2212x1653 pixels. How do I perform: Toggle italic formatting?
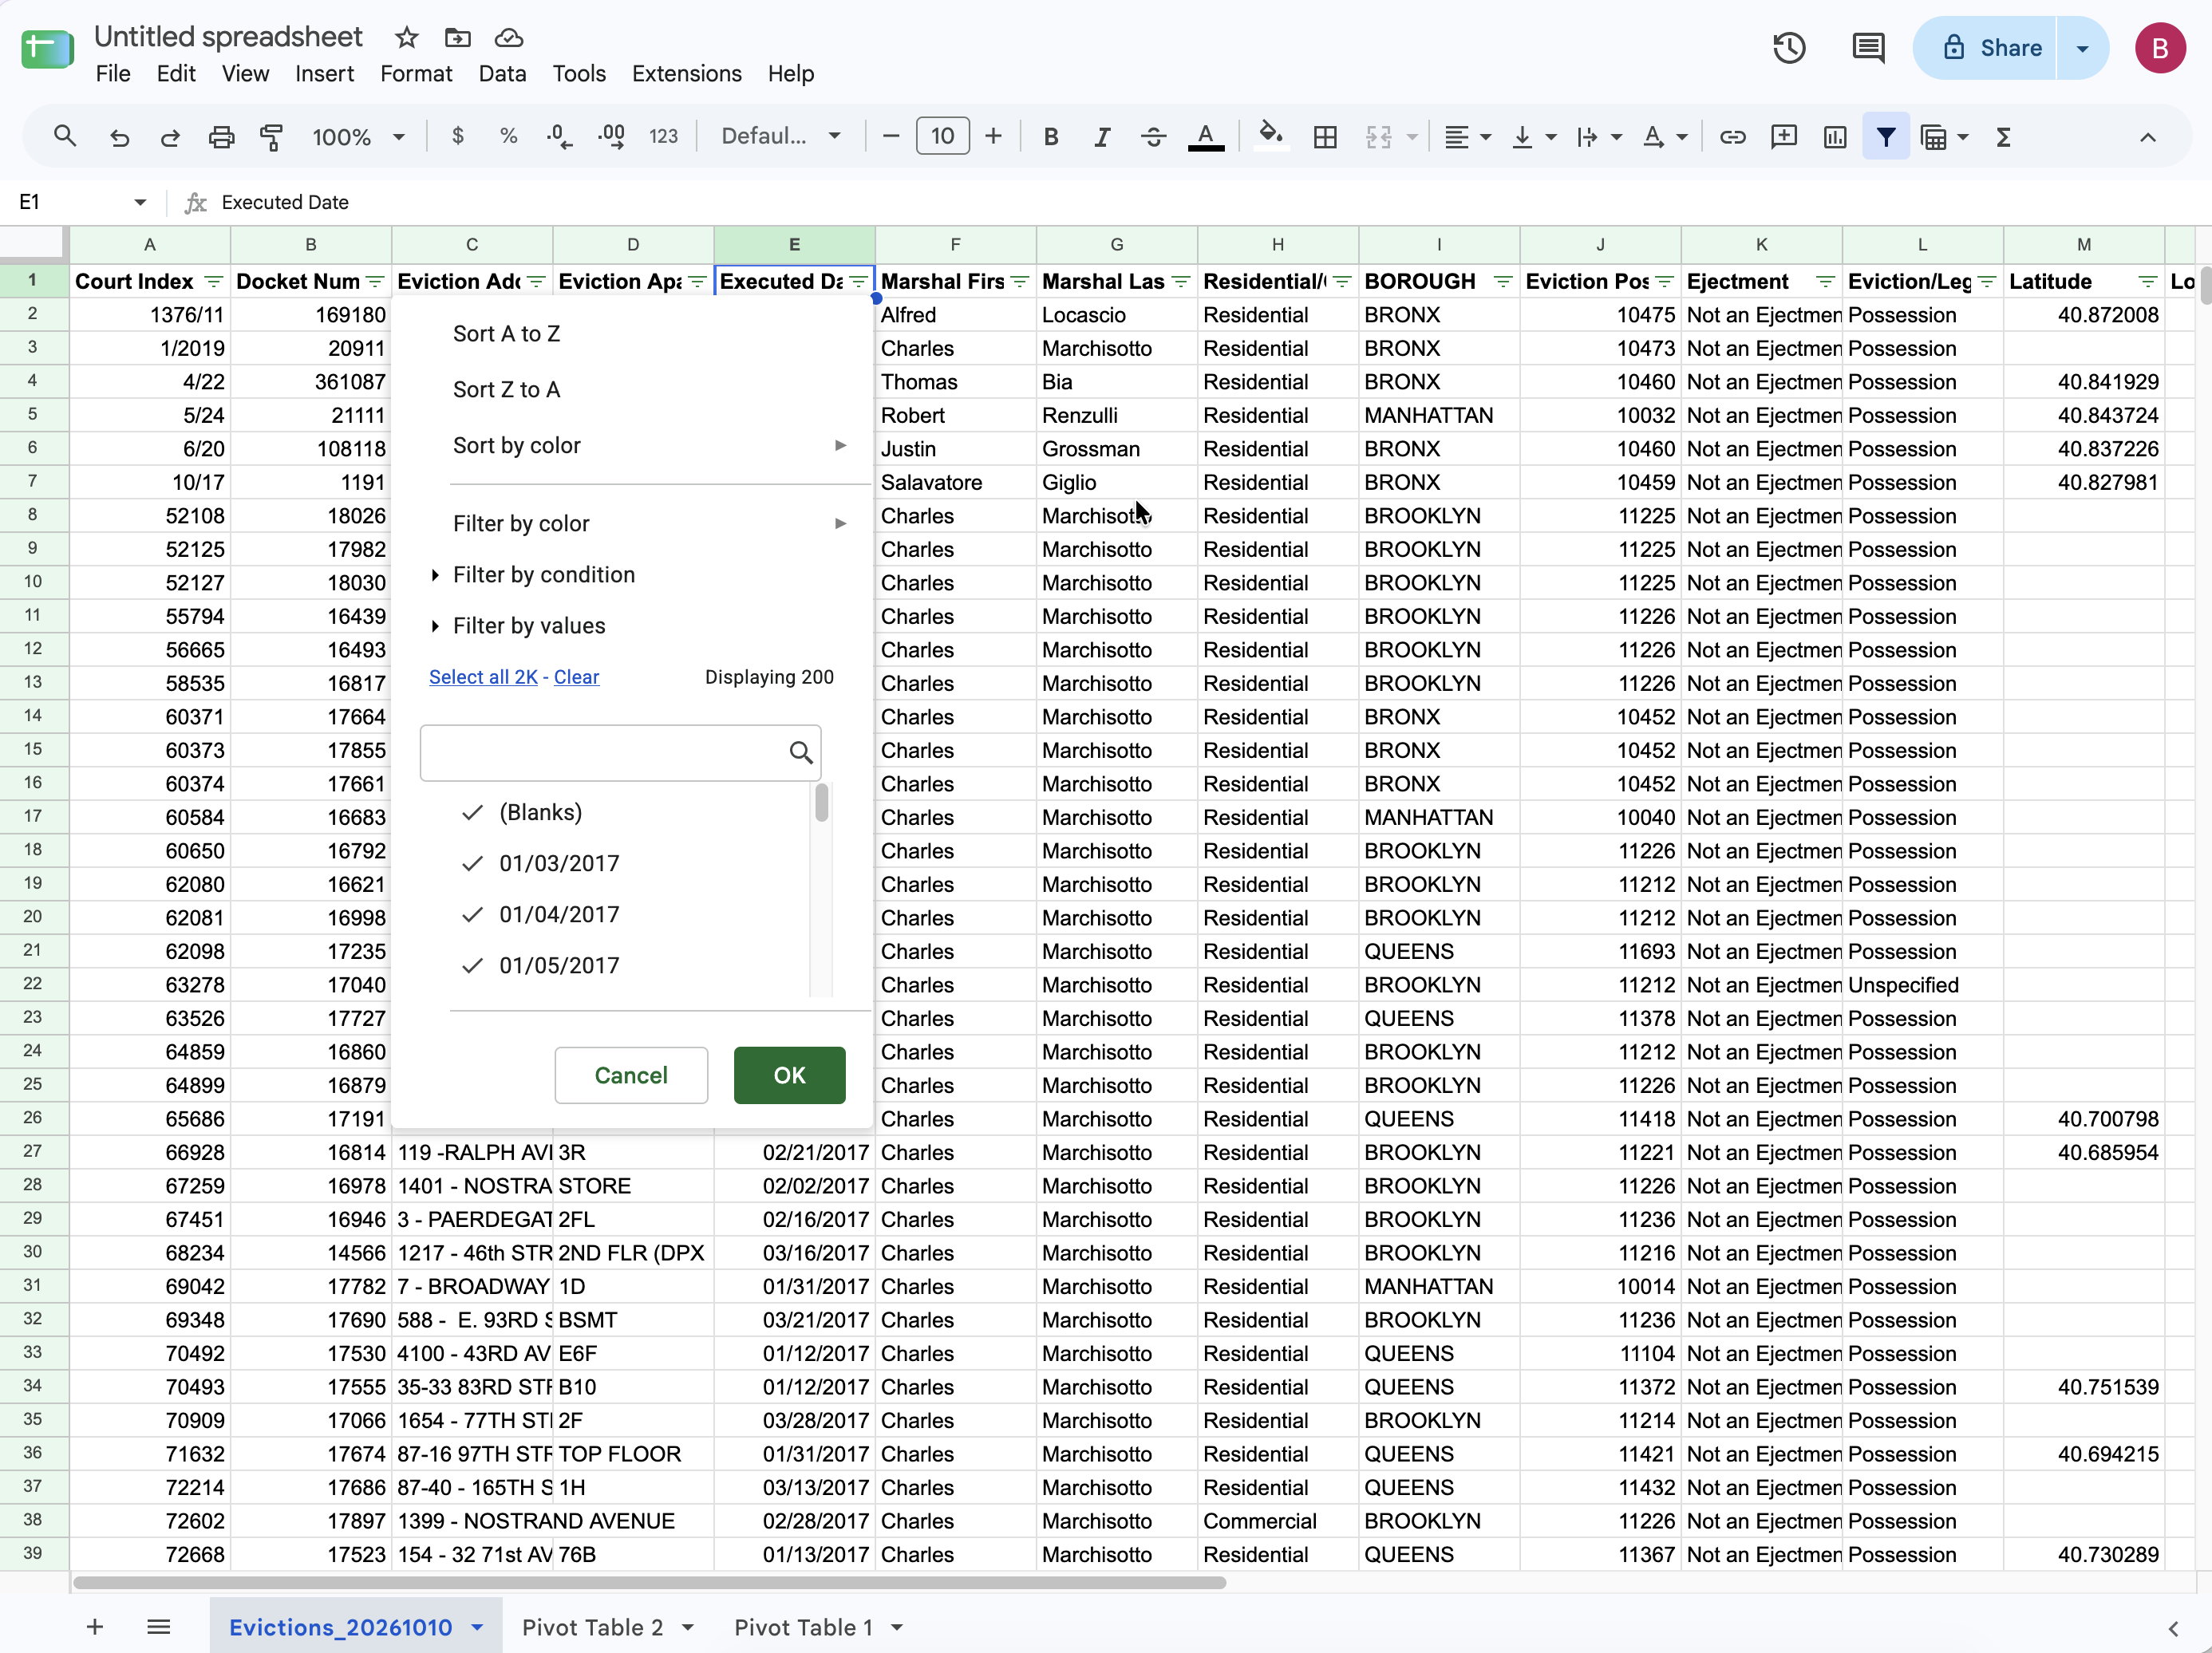1102,137
